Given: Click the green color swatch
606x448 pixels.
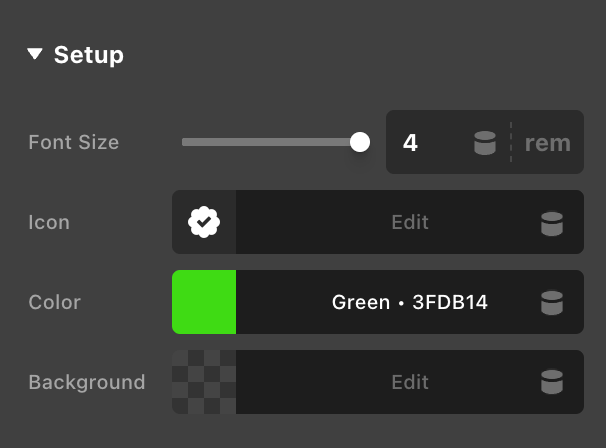Looking at the screenshot, I should [x=204, y=302].
